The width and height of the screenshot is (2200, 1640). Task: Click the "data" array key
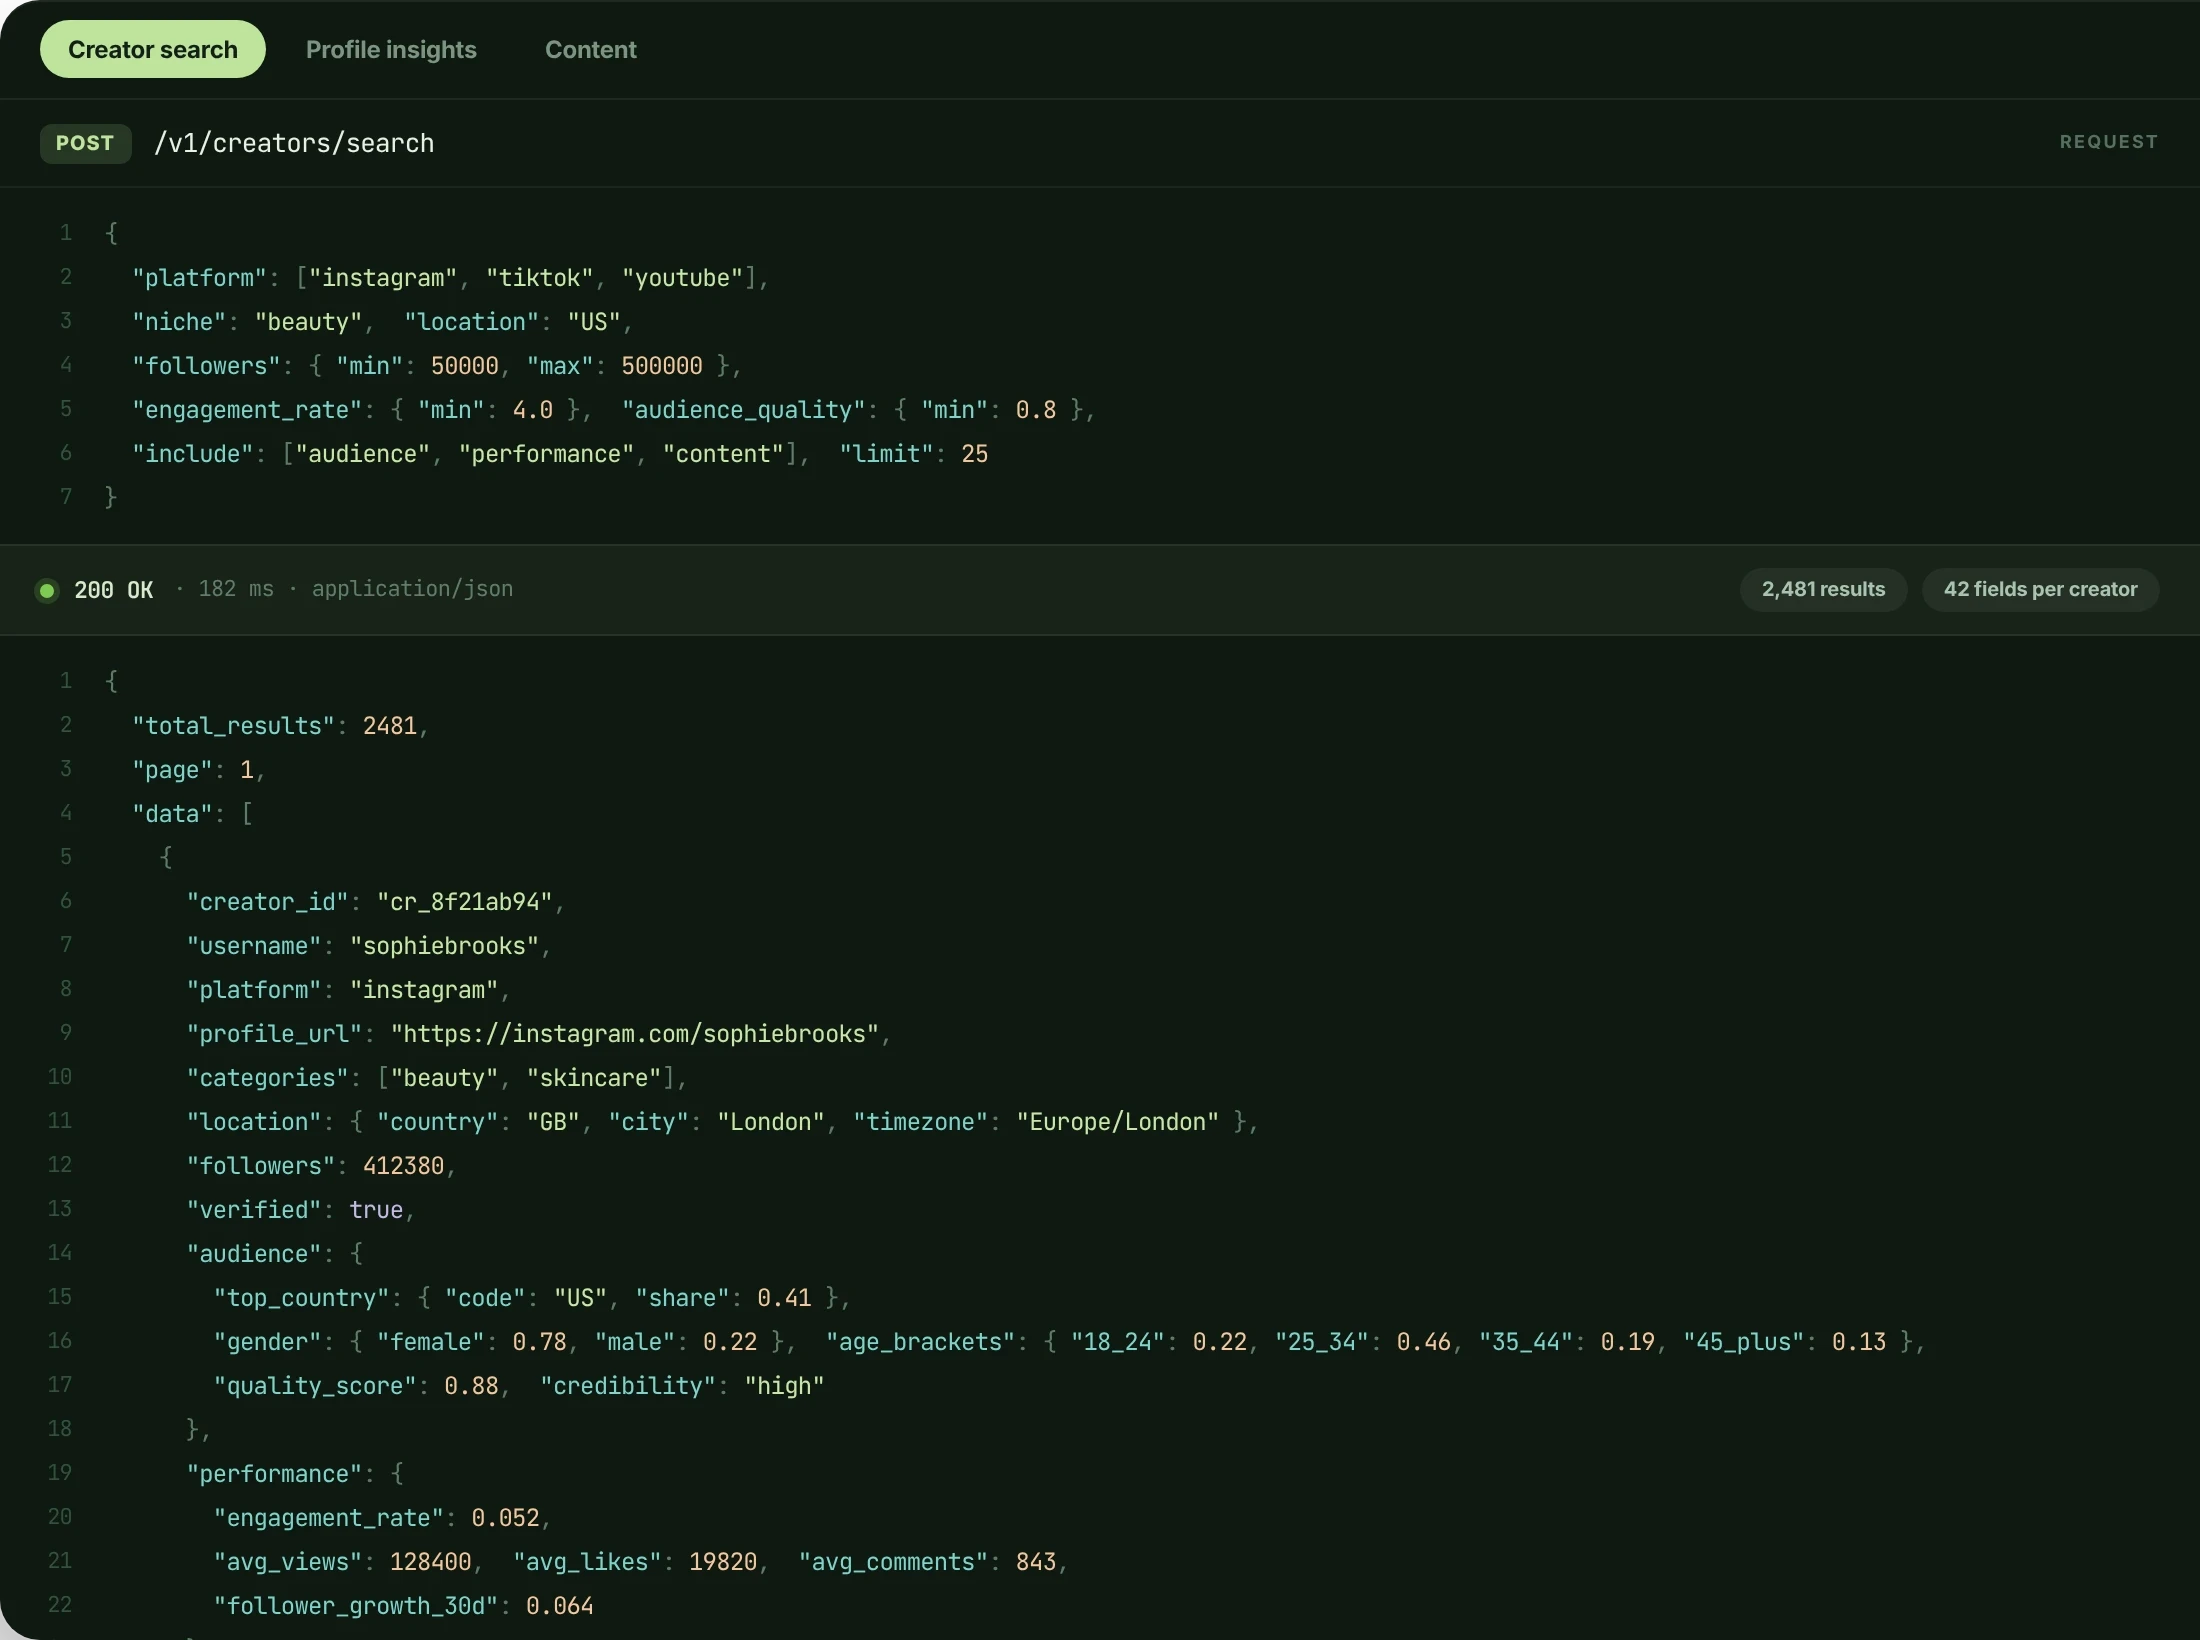pyautogui.click(x=172, y=814)
